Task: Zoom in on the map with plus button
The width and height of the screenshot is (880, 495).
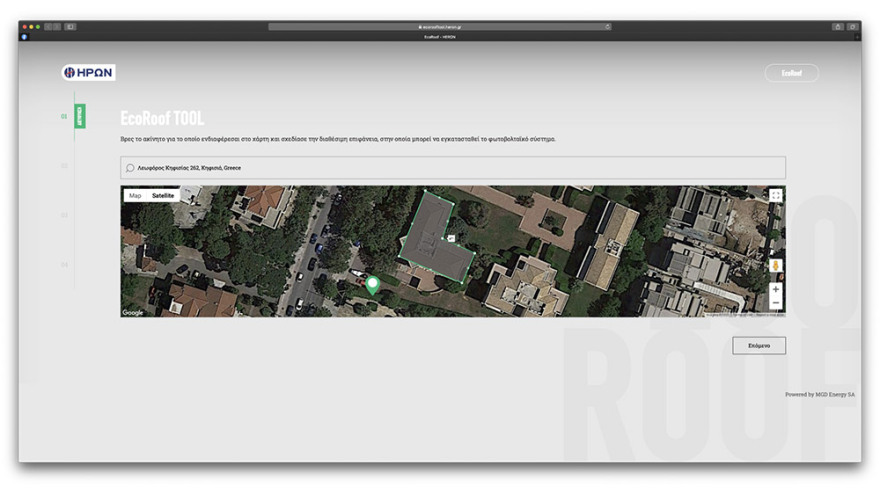Action: click(x=776, y=289)
